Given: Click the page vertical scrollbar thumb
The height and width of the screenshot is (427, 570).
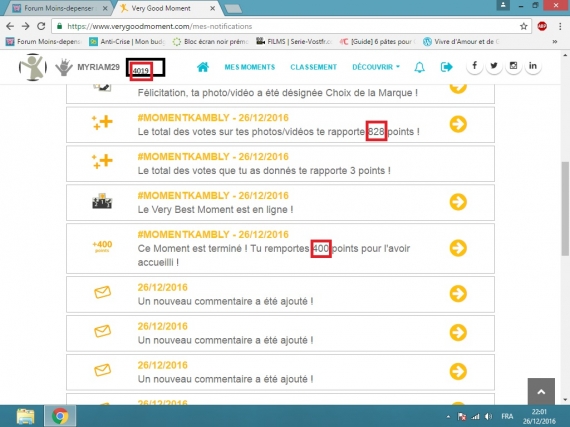Looking at the screenshot, I should [x=565, y=208].
